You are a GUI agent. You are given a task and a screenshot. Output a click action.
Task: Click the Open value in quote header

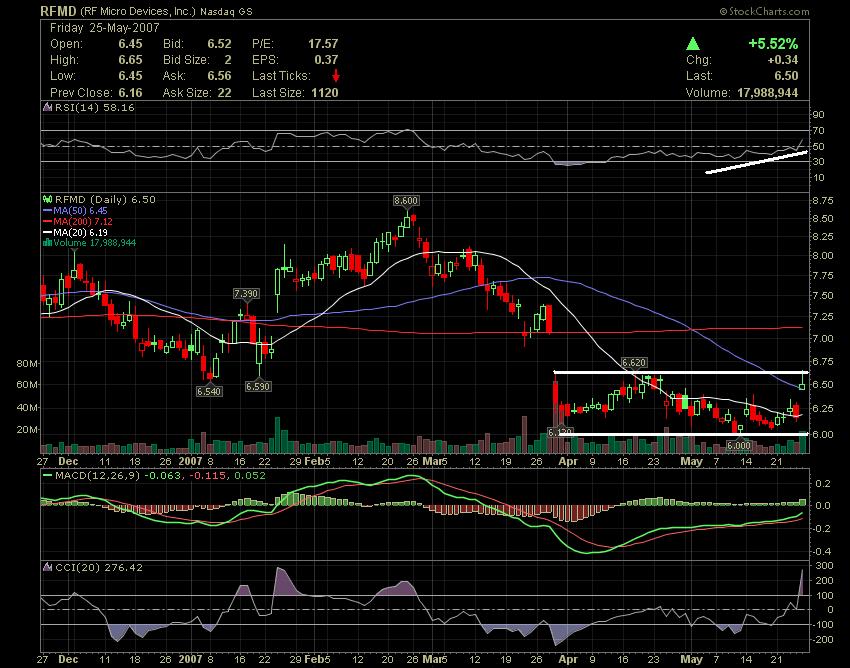click(130, 44)
